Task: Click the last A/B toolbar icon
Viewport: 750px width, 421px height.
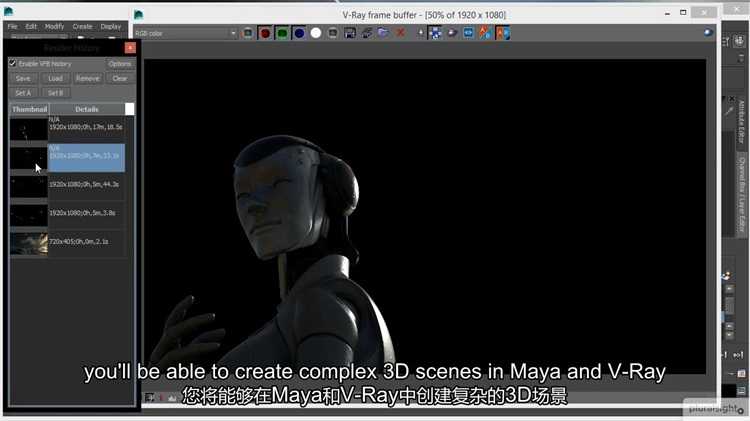Action: click(x=502, y=33)
